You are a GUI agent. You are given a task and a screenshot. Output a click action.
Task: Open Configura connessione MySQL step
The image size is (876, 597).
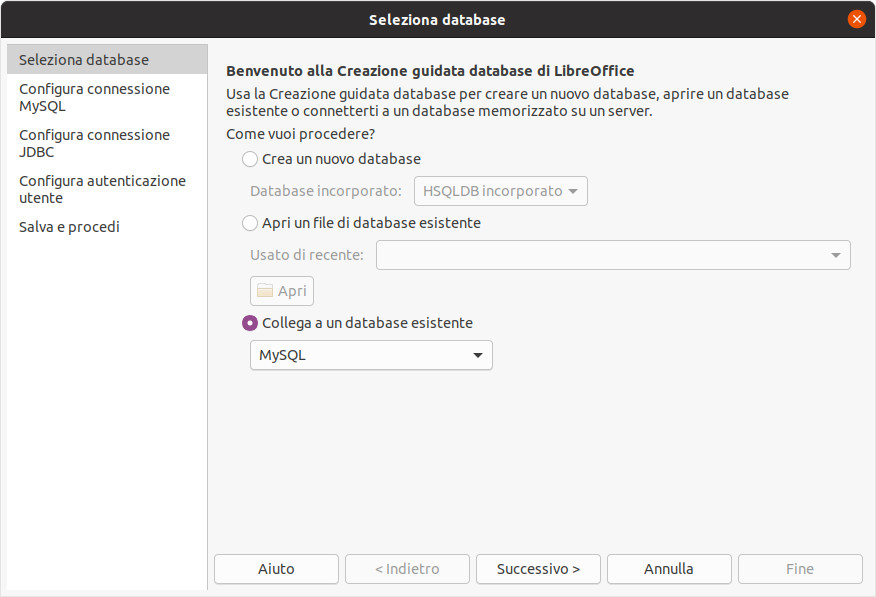click(94, 97)
